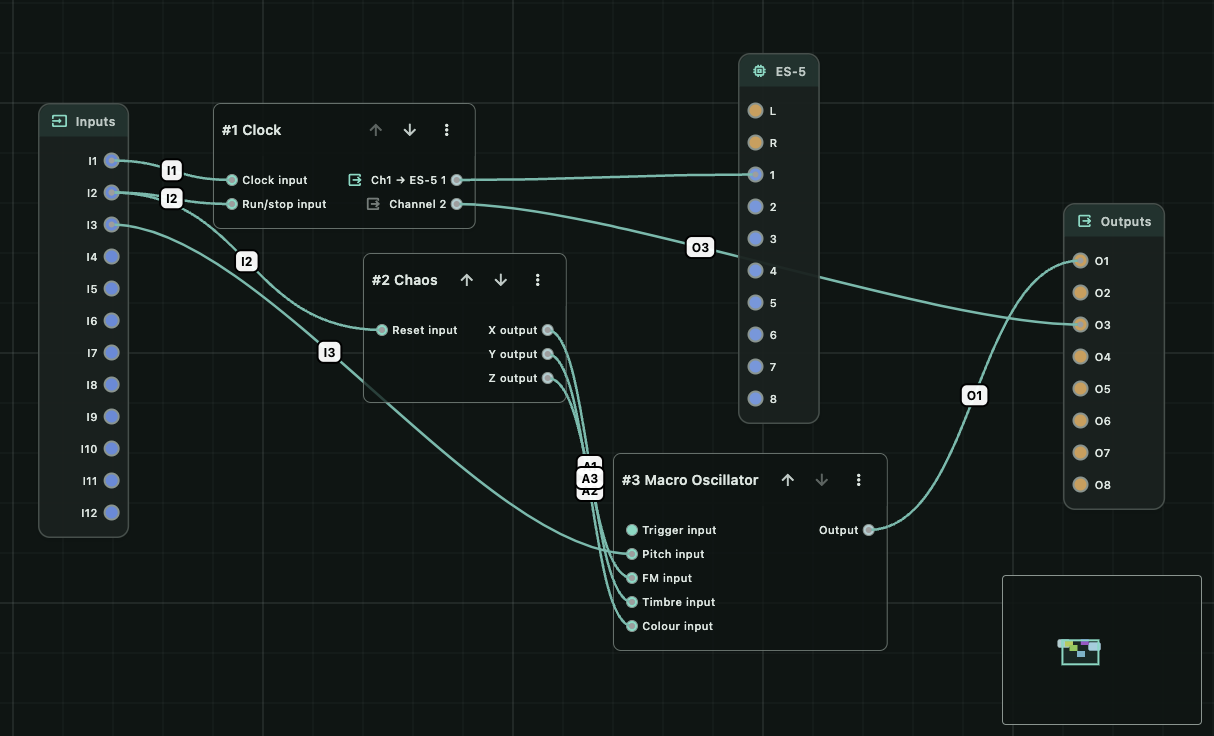Select the Ch1 → ES-5 1 routing icon
The height and width of the screenshot is (736, 1214).
354,180
